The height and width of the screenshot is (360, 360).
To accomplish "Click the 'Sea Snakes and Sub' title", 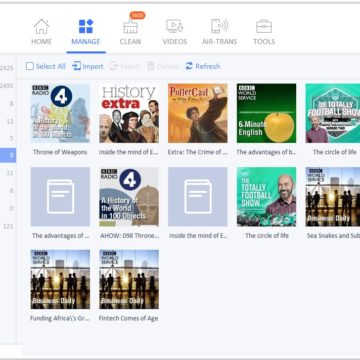I will (x=333, y=235).
